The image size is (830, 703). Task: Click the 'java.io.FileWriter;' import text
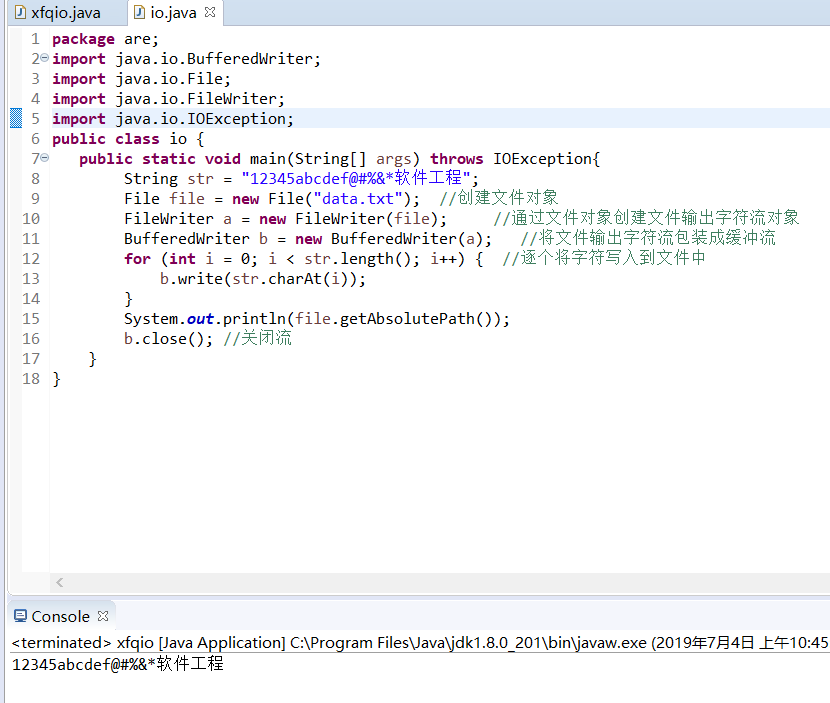[x=200, y=99]
